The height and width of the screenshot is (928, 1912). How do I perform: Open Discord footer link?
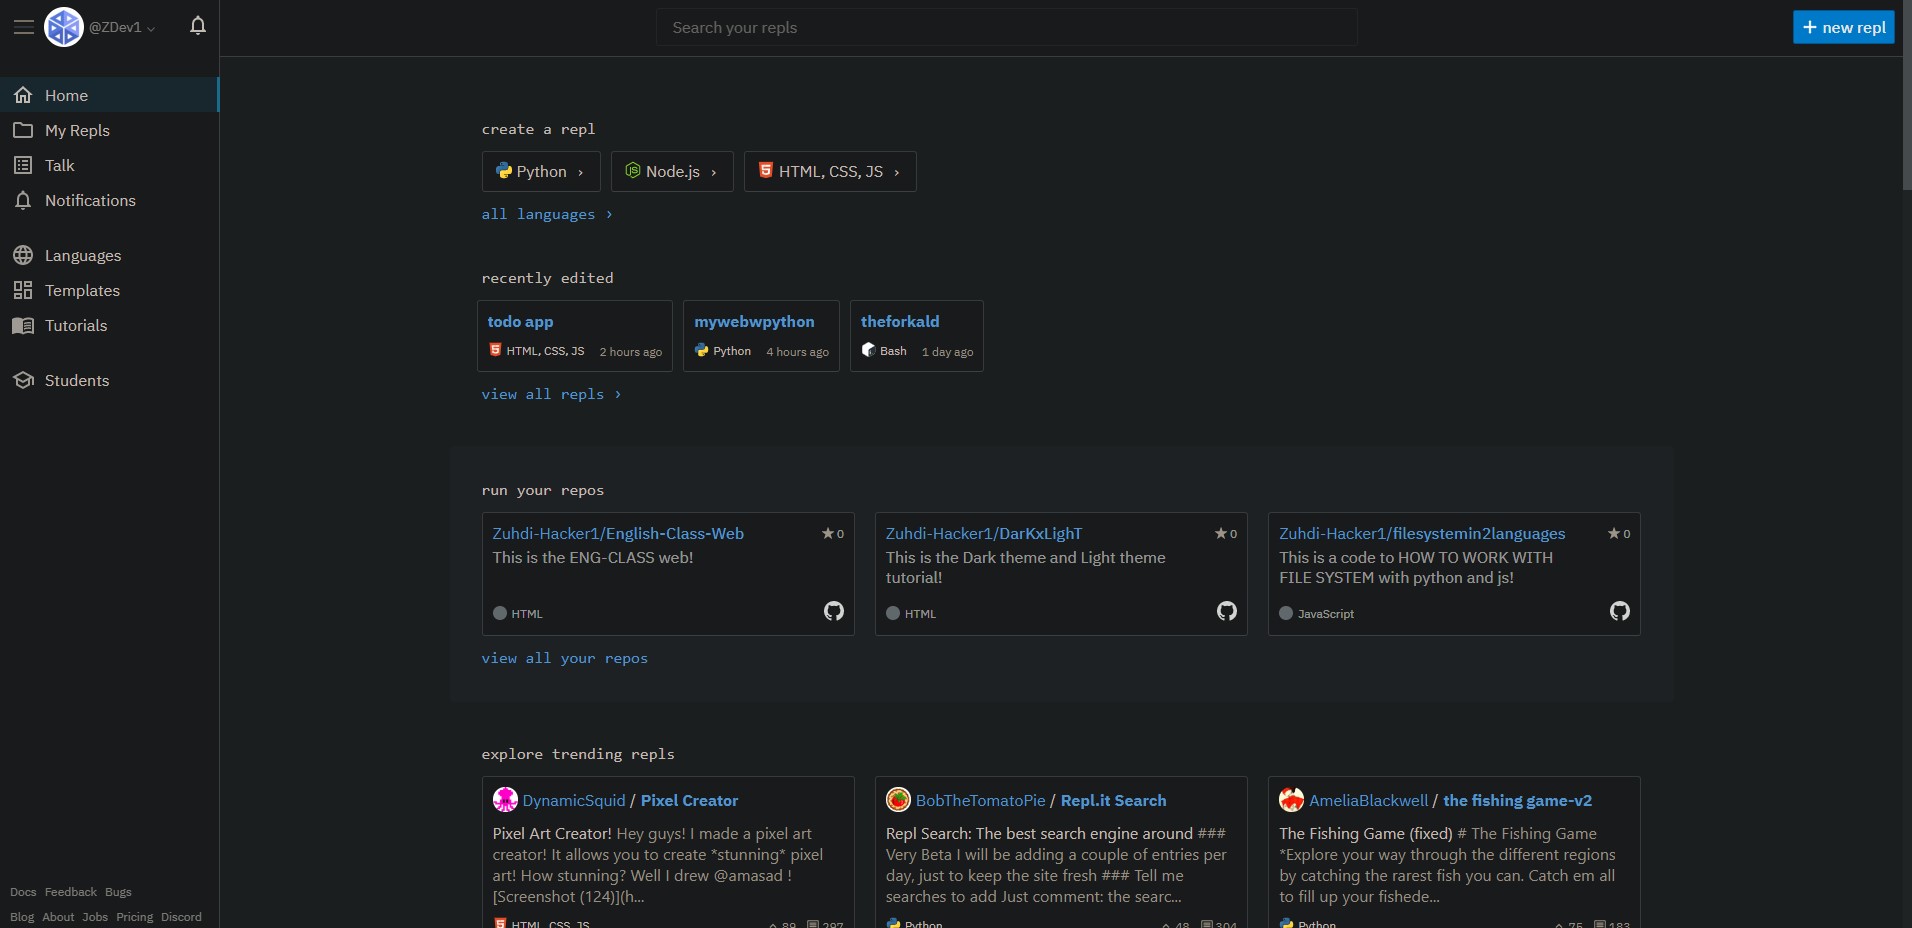[x=181, y=917]
